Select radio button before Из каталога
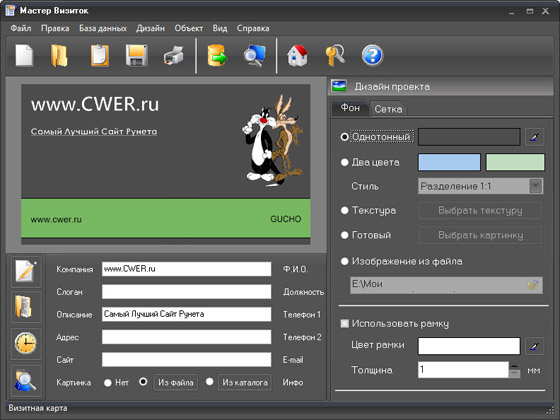The height and width of the screenshot is (420, 560). coord(210,381)
